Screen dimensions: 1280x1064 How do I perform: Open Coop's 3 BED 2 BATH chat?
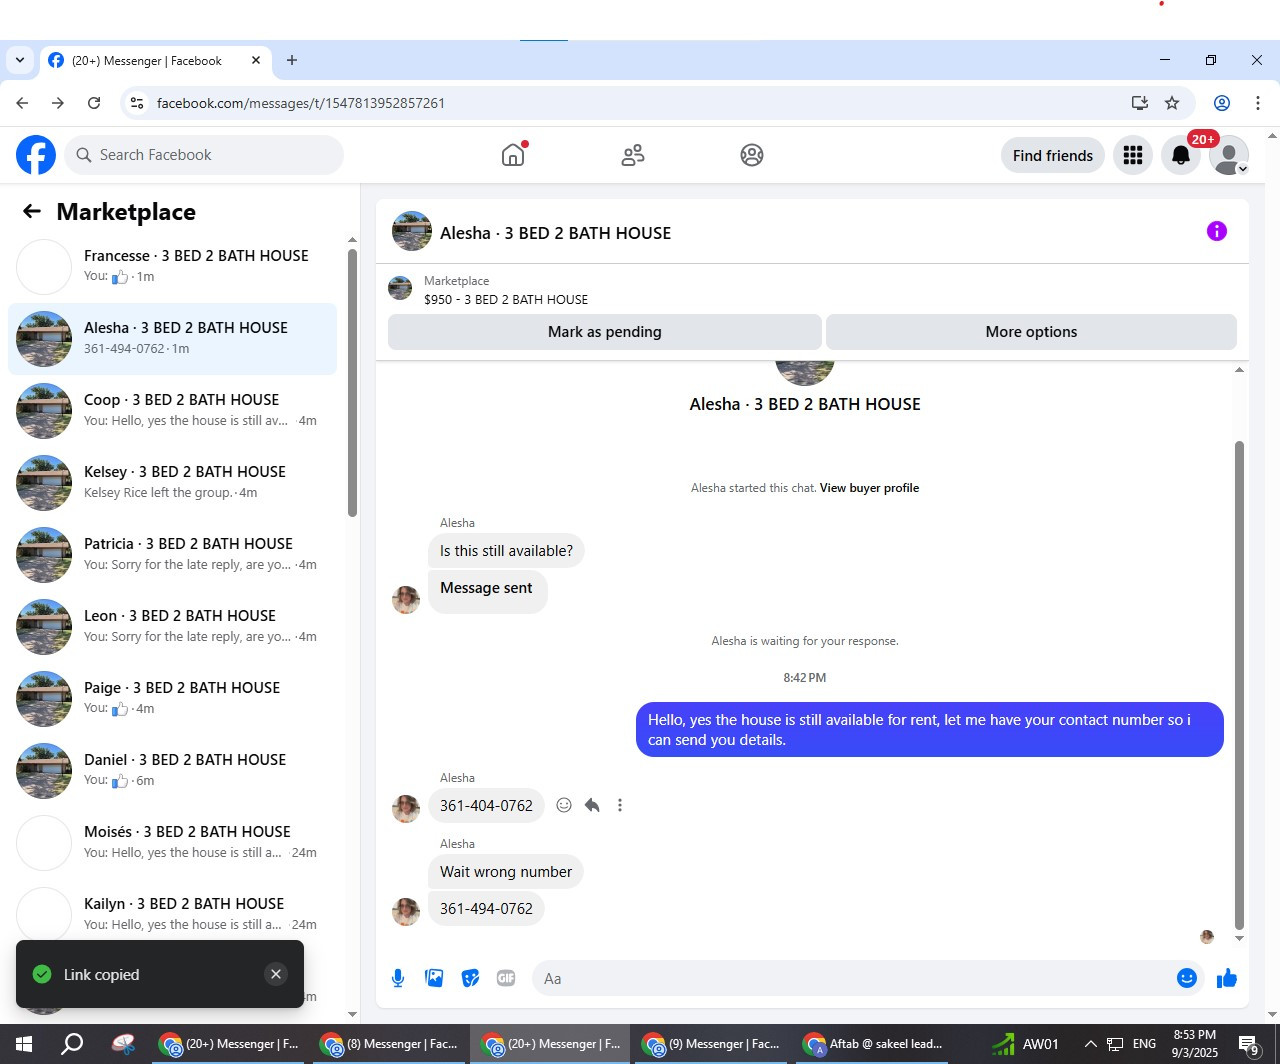(x=172, y=410)
